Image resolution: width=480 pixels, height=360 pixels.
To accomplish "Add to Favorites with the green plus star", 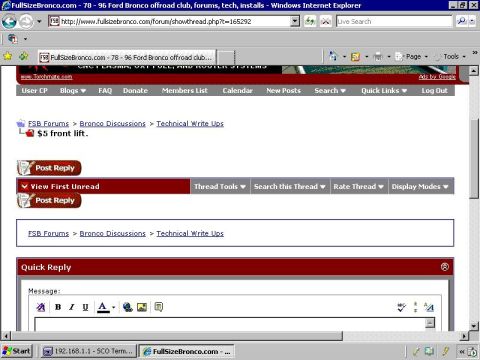I will 24,57.
